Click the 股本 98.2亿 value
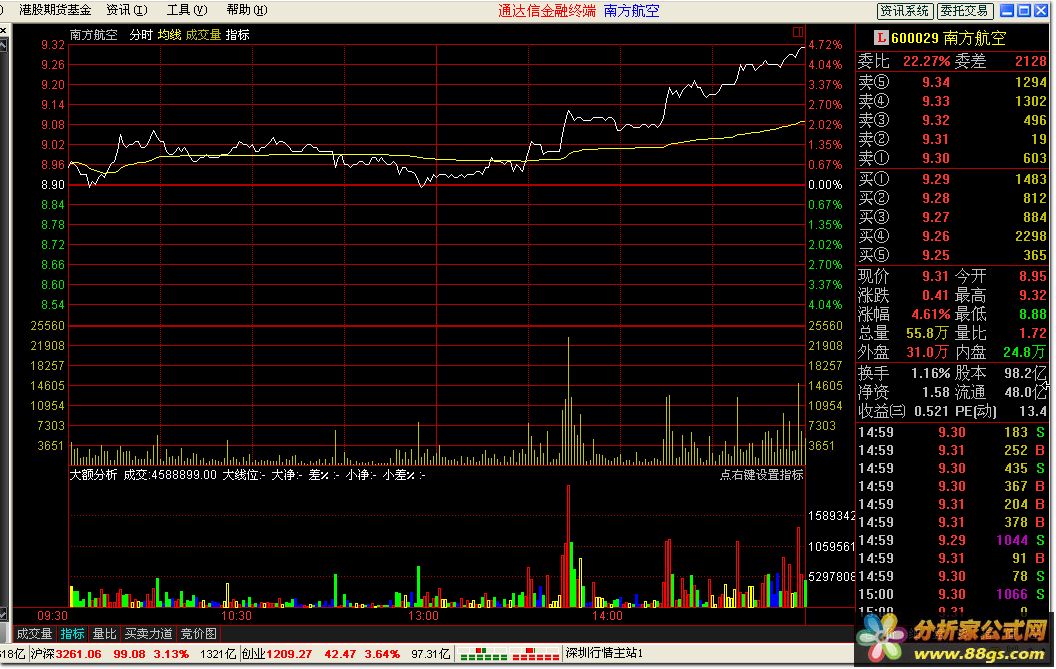1056x669 pixels. click(x=1026, y=373)
